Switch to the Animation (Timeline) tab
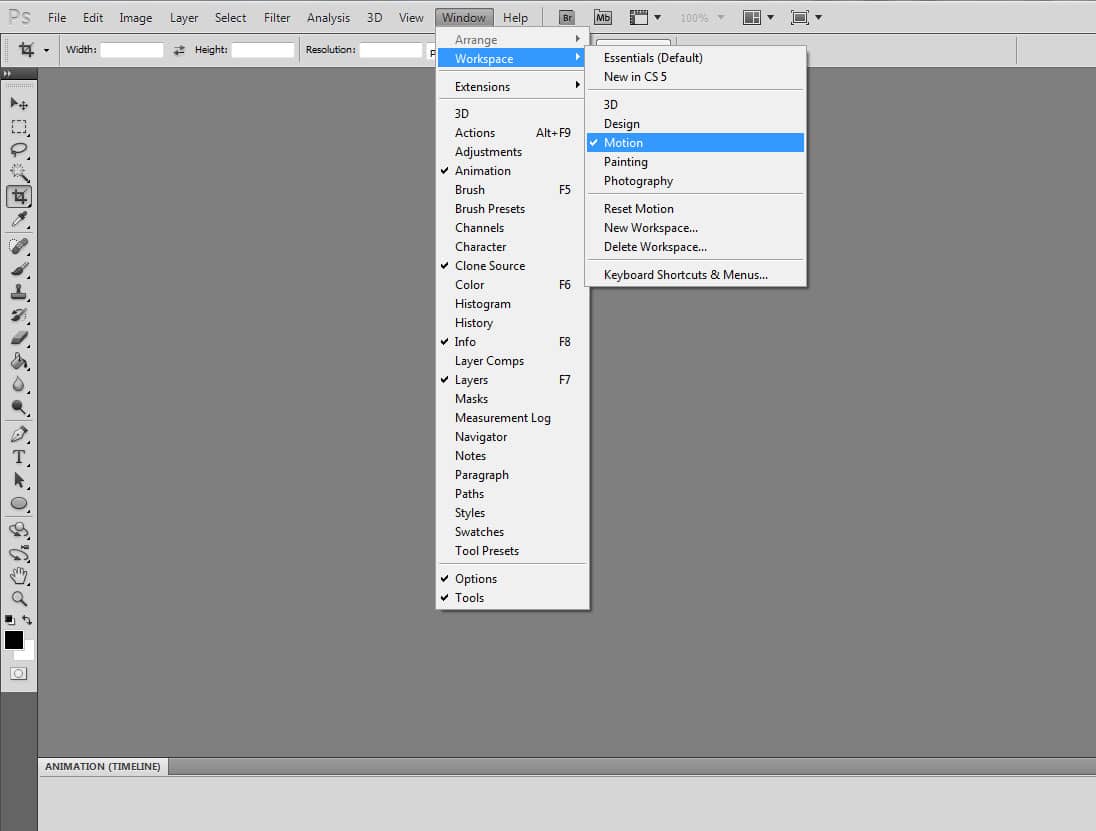The height and width of the screenshot is (831, 1096). 103,766
